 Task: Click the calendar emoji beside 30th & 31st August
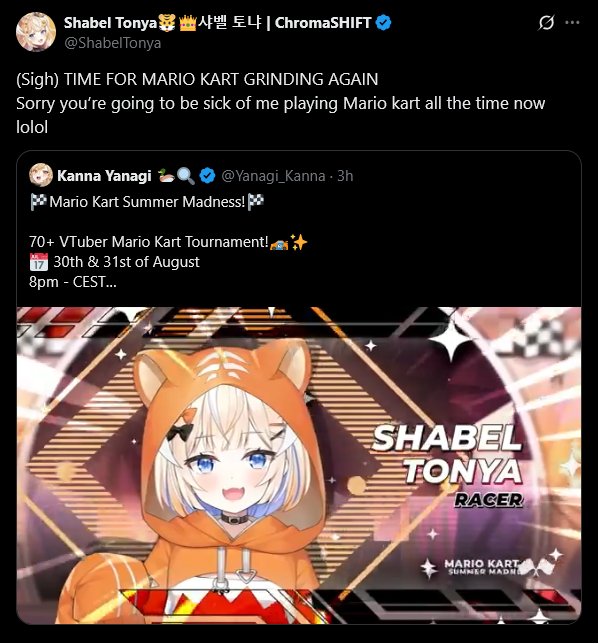coord(39,262)
